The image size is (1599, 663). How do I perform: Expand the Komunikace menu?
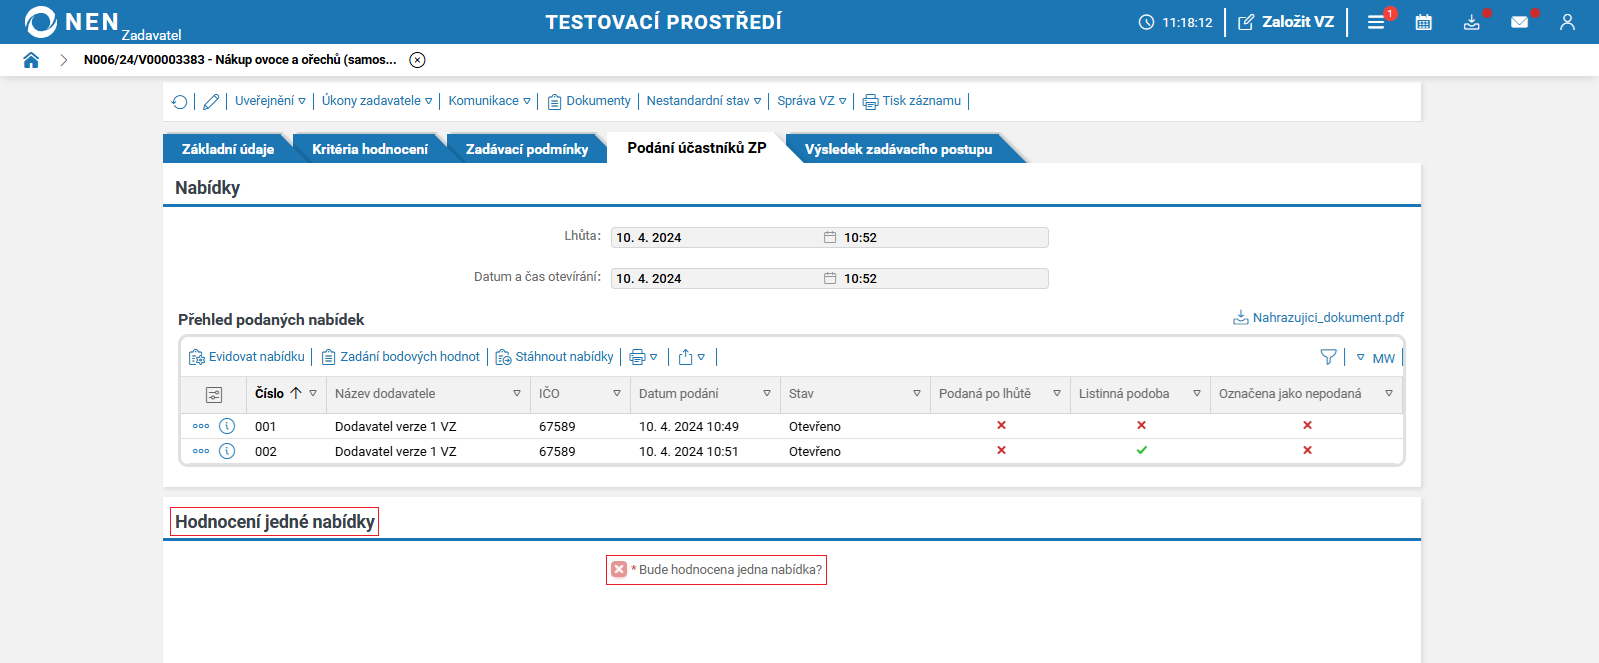(490, 101)
